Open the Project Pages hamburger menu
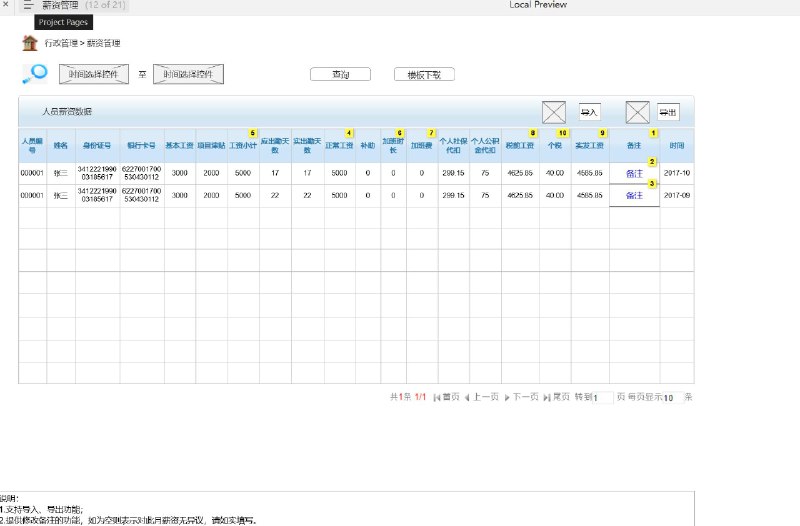This screenshot has width=800, height=526. click(28, 6)
